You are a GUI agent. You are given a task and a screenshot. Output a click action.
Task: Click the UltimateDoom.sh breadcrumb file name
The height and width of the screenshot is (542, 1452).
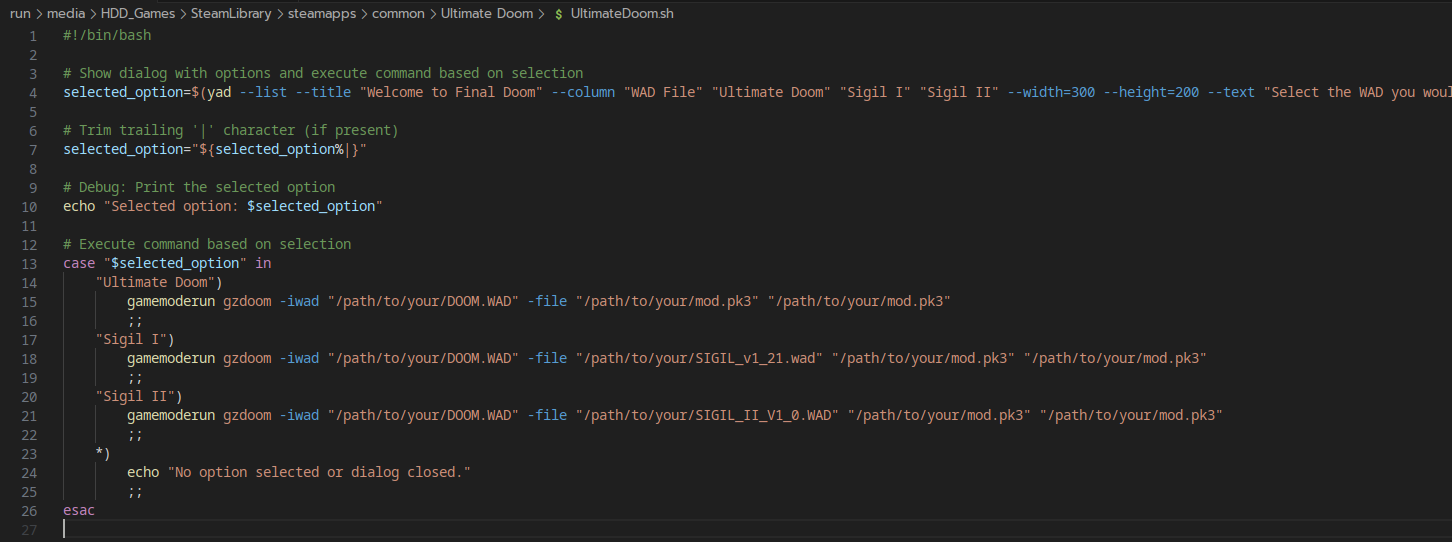pyautogui.click(x=617, y=14)
